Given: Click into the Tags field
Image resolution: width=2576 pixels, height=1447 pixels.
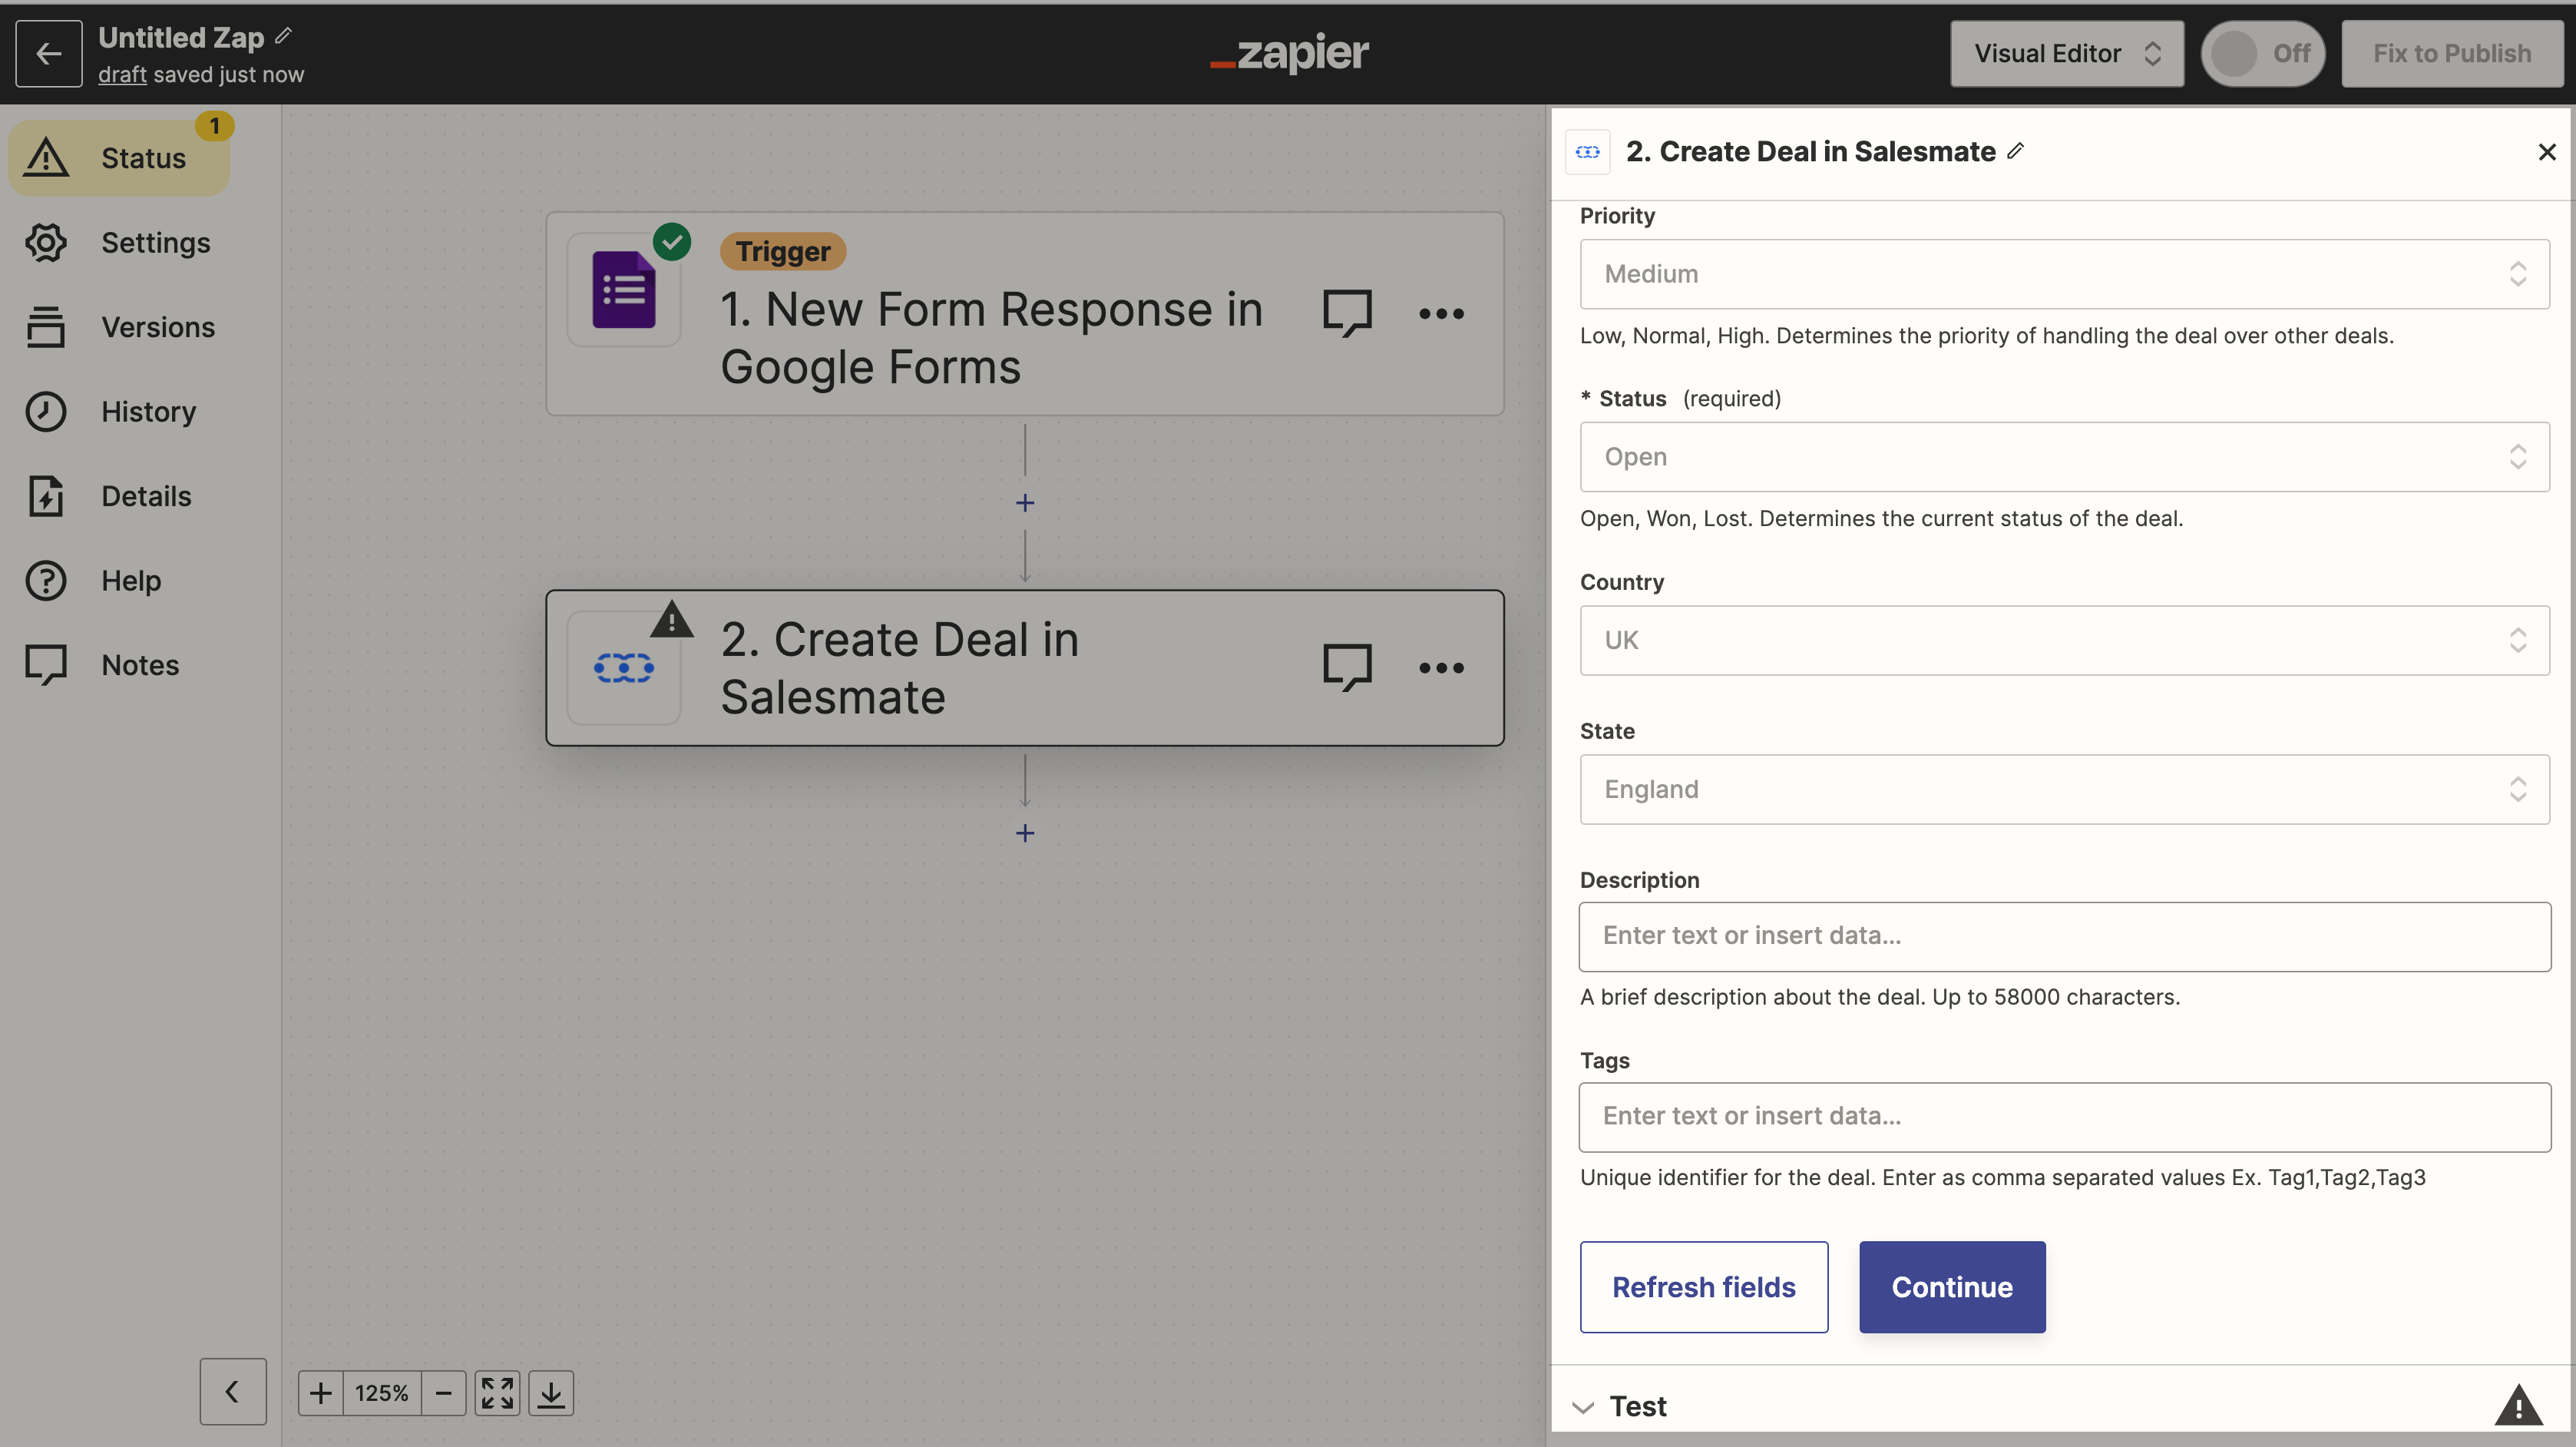Looking at the screenshot, I should tap(2064, 1117).
